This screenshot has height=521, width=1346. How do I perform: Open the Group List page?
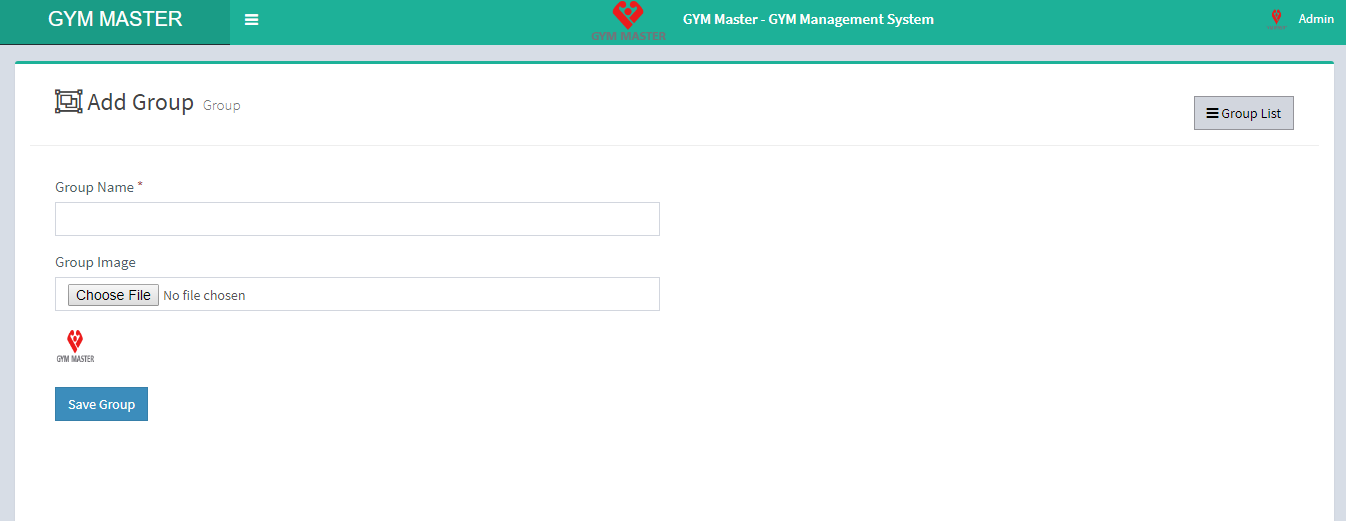(x=1244, y=113)
